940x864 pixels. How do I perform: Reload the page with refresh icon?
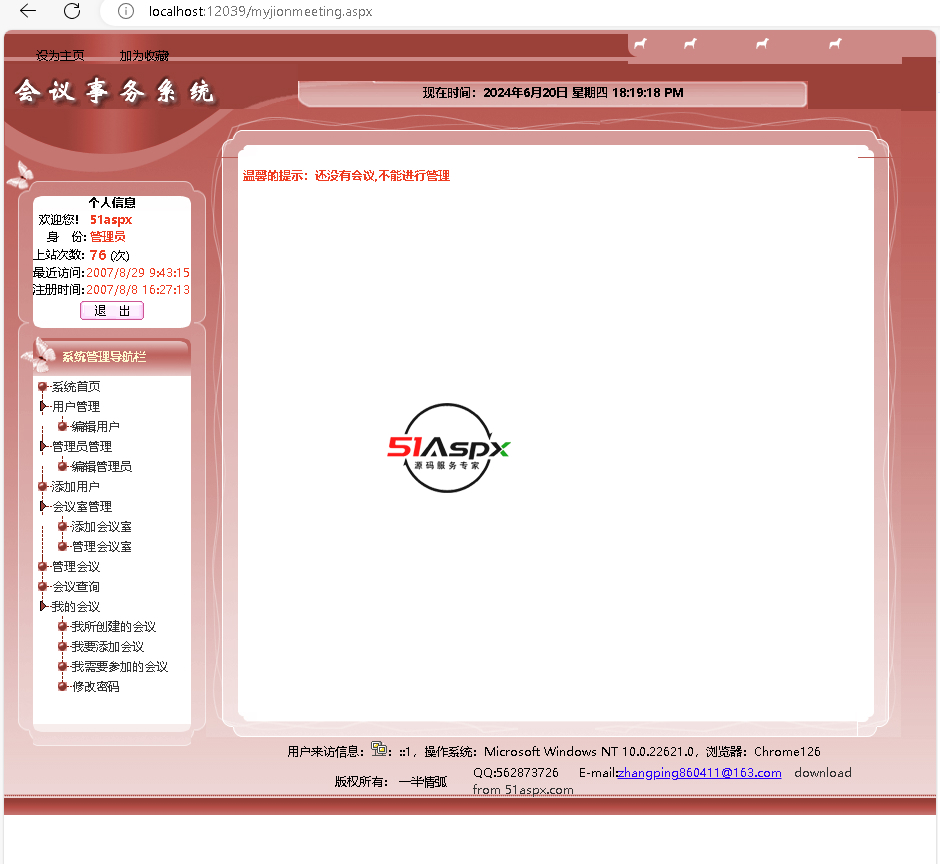(x=72, y=11)
